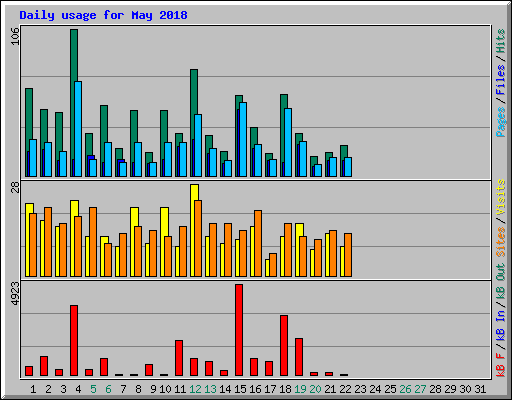This screenshot has width=512, height=400.
Task: Click the cyan pages bar for day 4
Action: click(x=78, y=129)
